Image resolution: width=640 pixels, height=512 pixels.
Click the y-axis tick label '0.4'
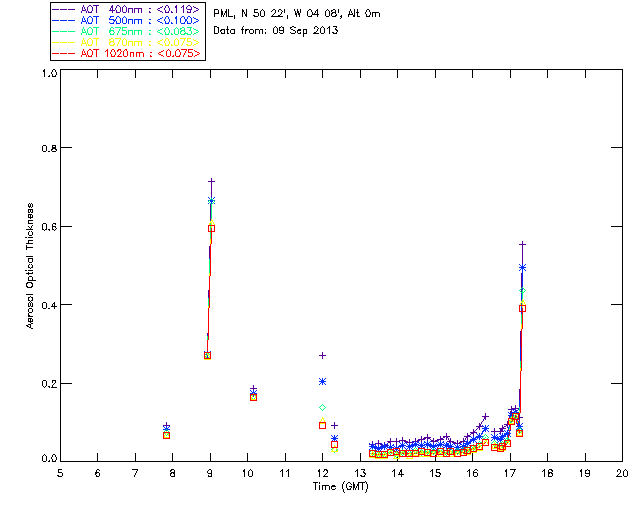click(49, 305)
